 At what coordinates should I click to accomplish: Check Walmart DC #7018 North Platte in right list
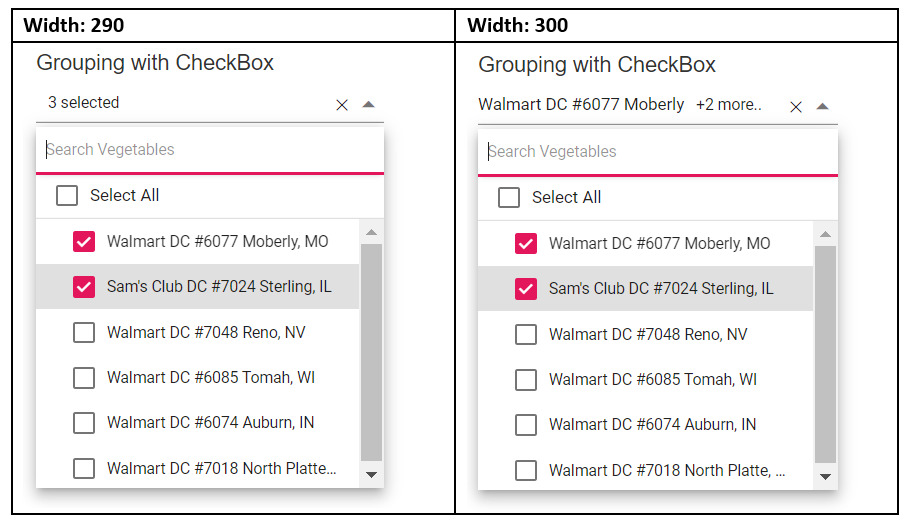click(526, 471)
